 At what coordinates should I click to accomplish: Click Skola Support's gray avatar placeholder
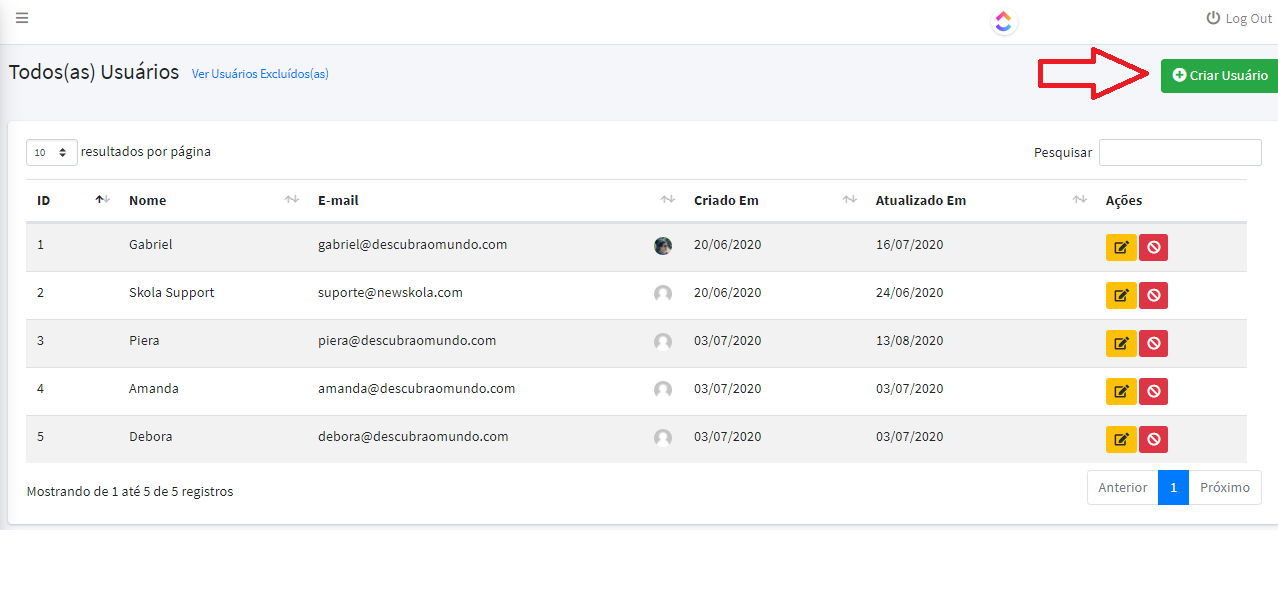click(x=663, y=294)
